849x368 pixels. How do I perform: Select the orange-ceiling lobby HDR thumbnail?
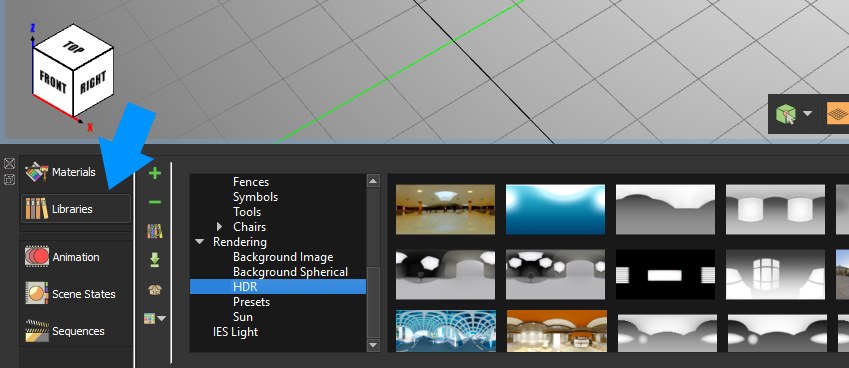pyautogui.click(x=557, y=331)
